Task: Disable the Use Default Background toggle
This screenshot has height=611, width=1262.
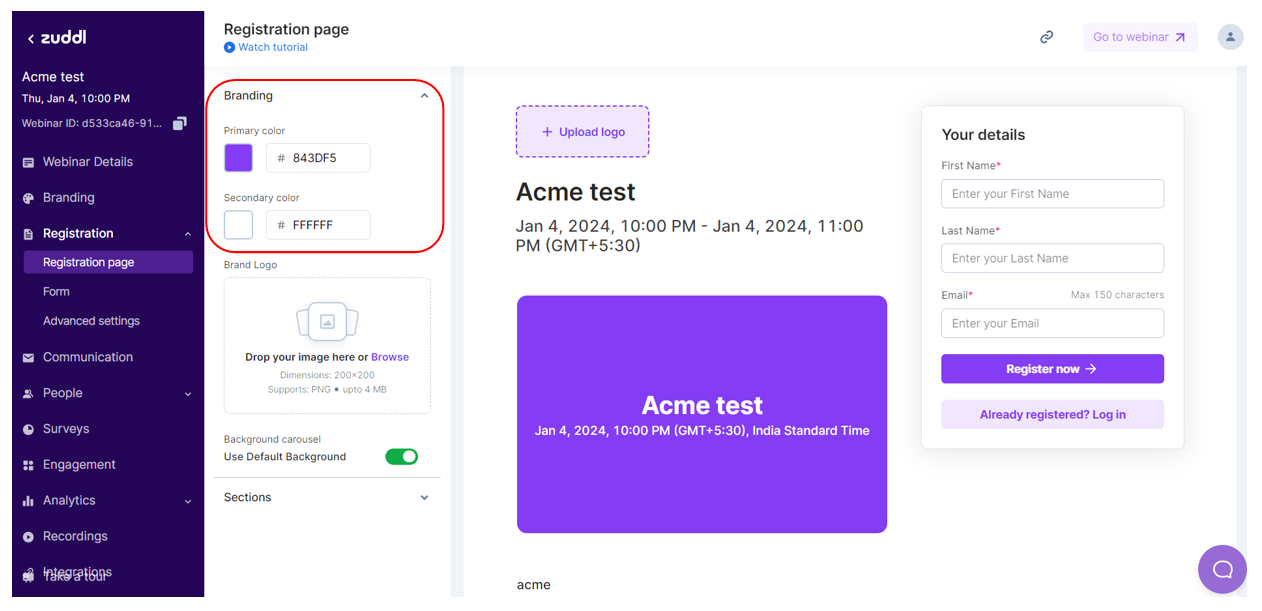Action: pos(401,457)
